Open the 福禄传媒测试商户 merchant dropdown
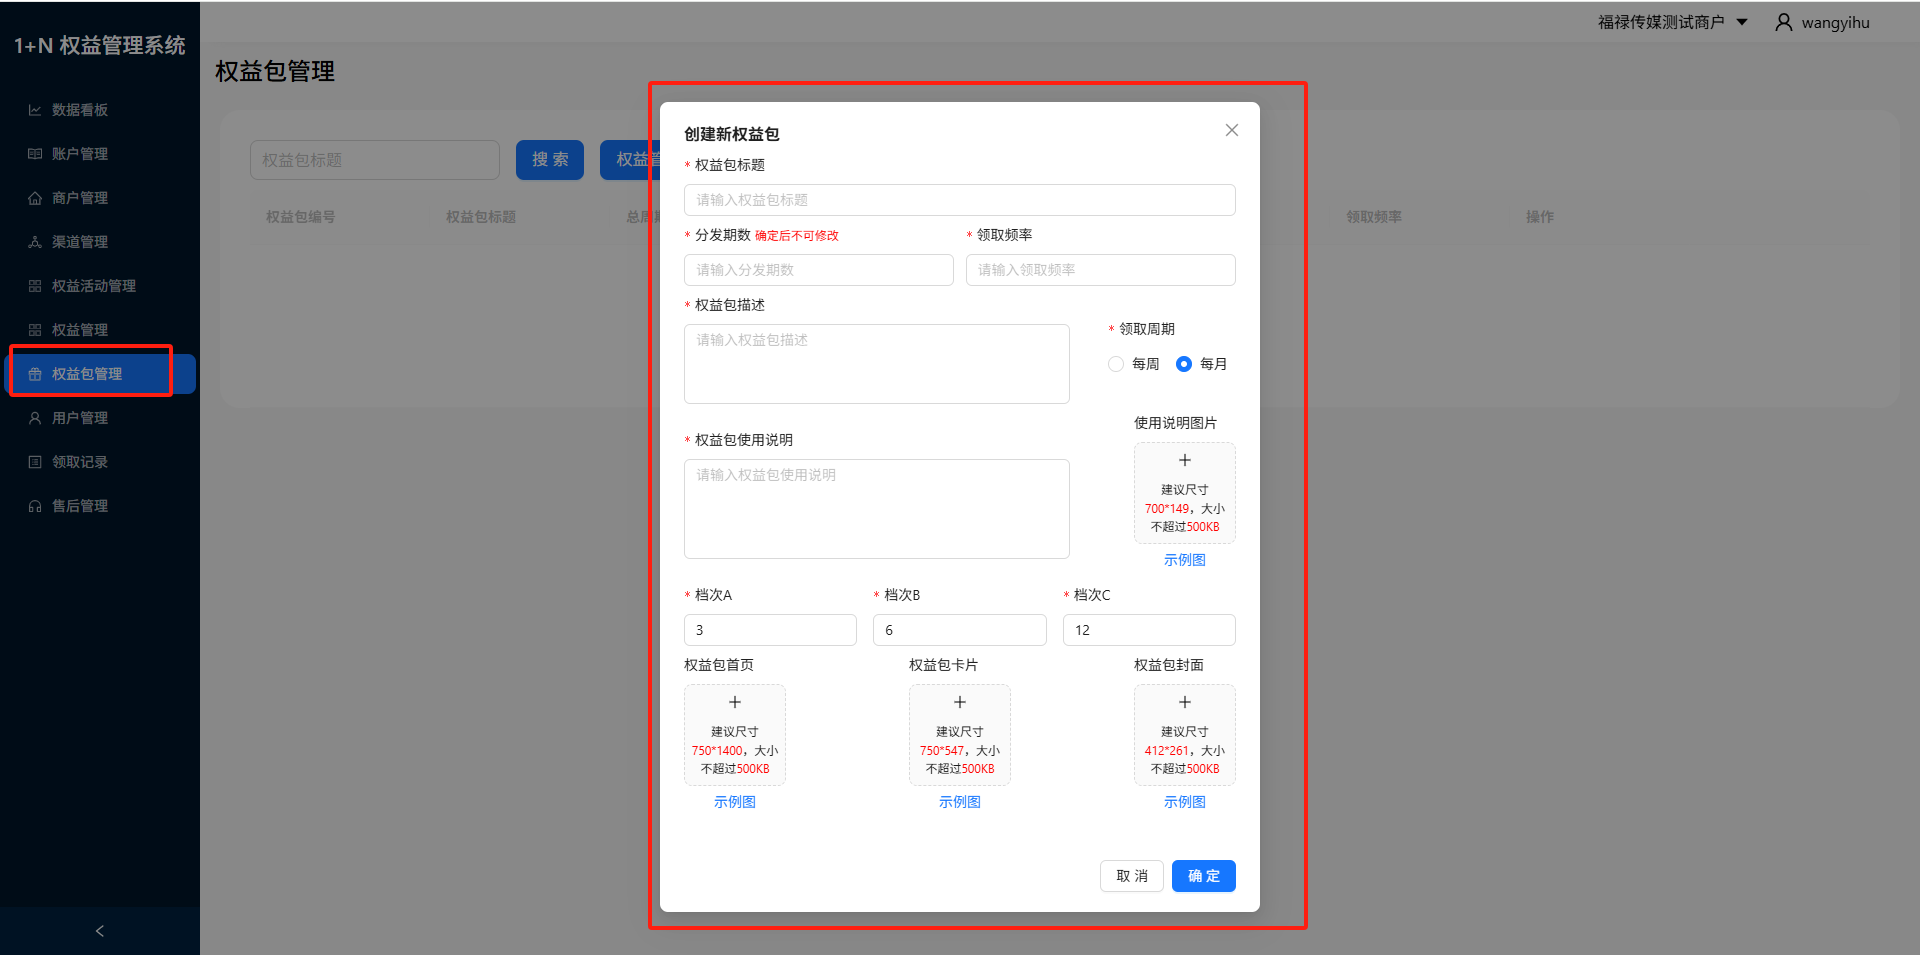 click(x=1672, y=22)
